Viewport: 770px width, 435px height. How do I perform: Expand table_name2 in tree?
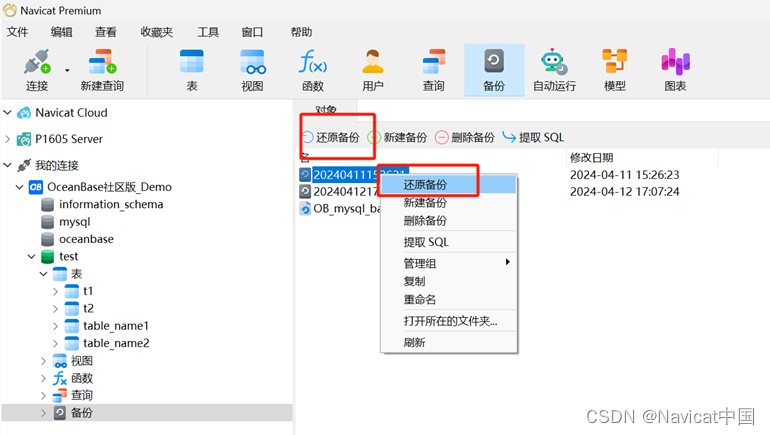pos(55,343)
